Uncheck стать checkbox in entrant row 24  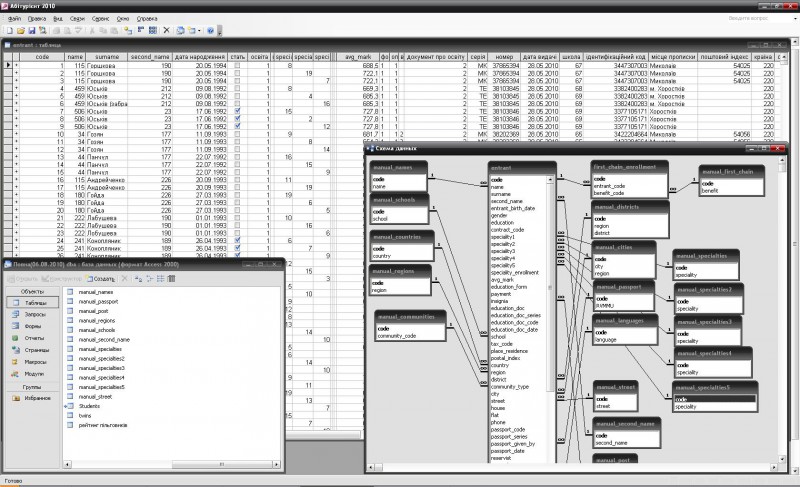point(237,241)
